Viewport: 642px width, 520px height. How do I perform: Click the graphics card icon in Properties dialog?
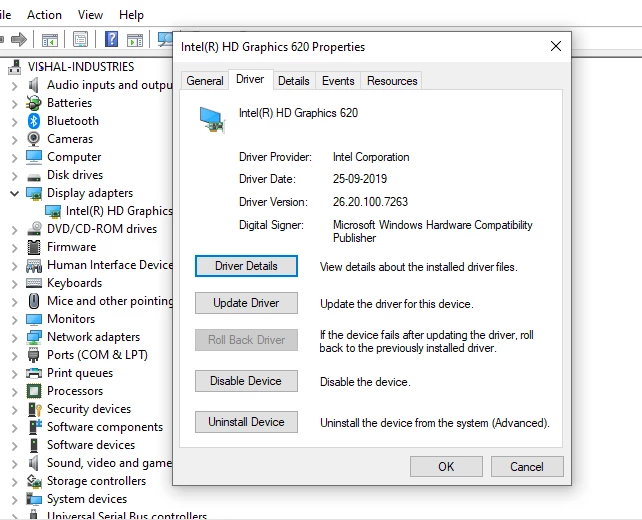pos(212,119)
